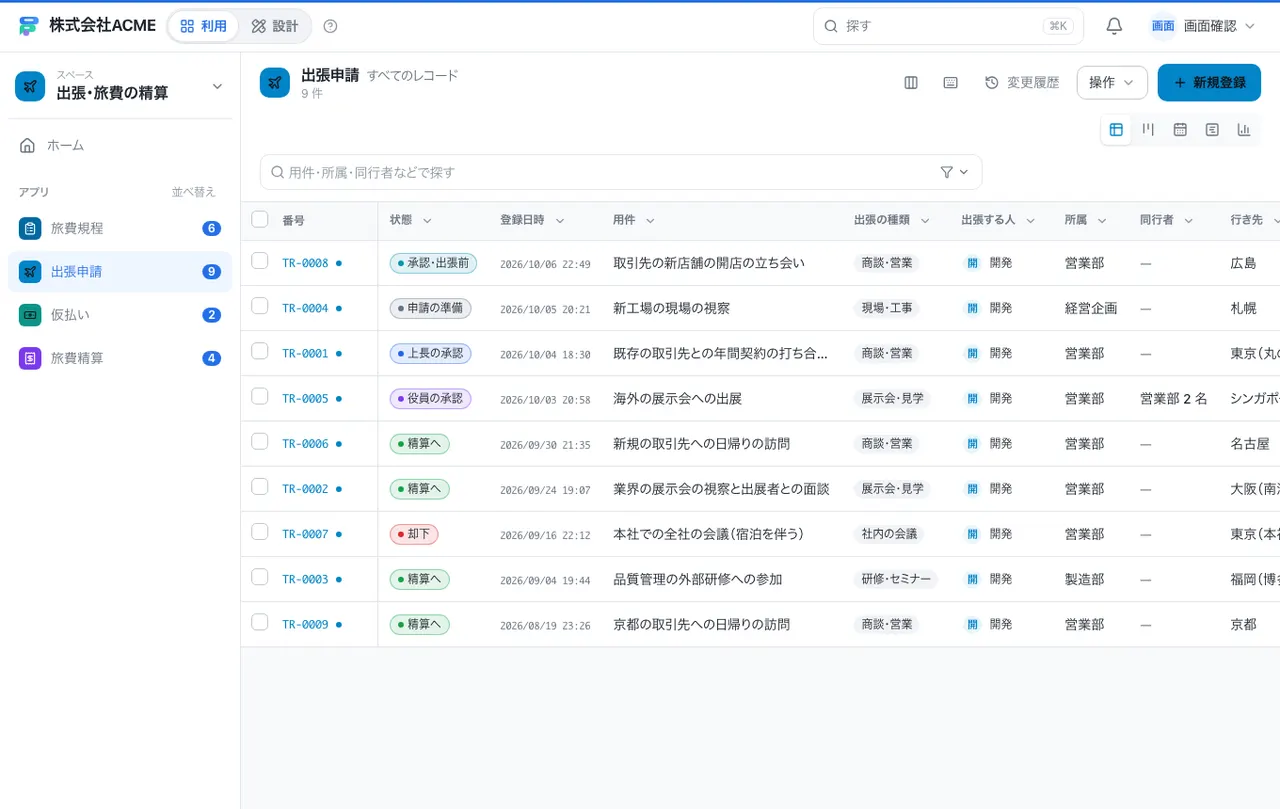Select 出張申請 in the sidebar
This screenshot has height=809, width=1280.
click(120, 271)
